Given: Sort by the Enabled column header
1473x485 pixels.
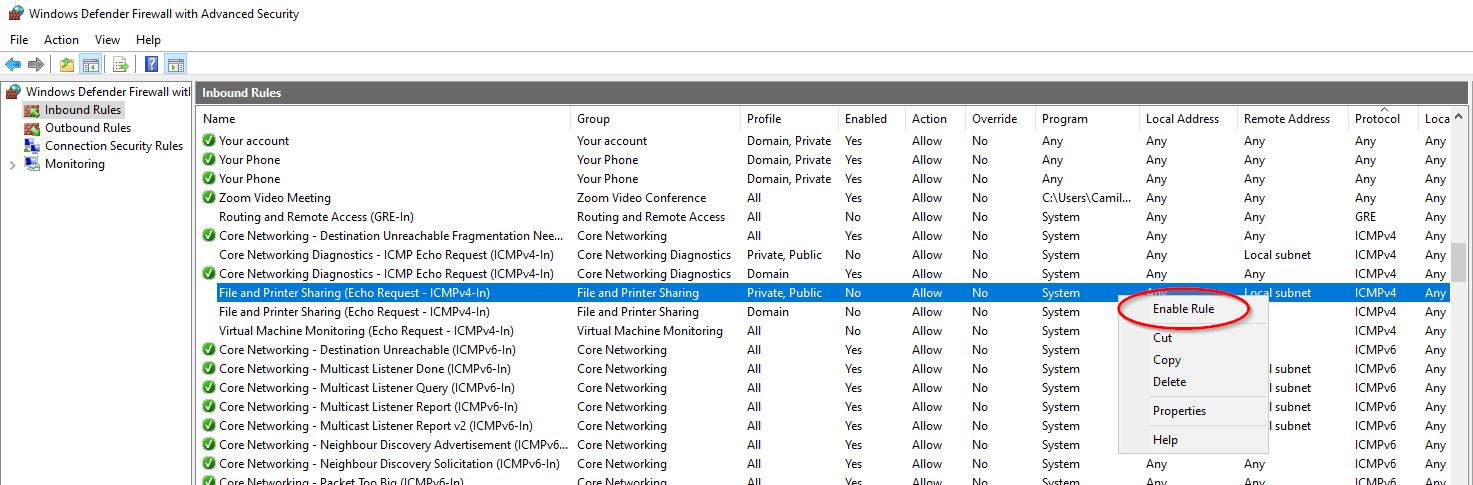Looking at the screenshot, I should point(872,119).
